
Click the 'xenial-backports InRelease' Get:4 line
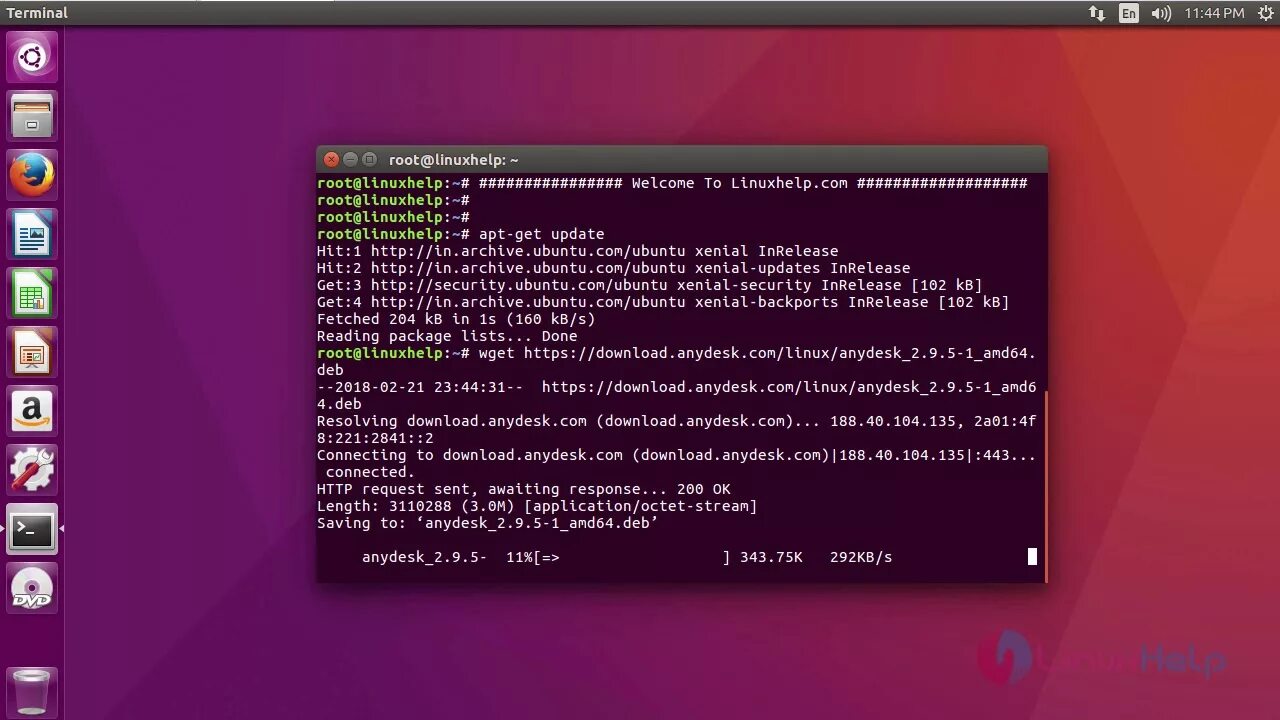click(663, 302)
